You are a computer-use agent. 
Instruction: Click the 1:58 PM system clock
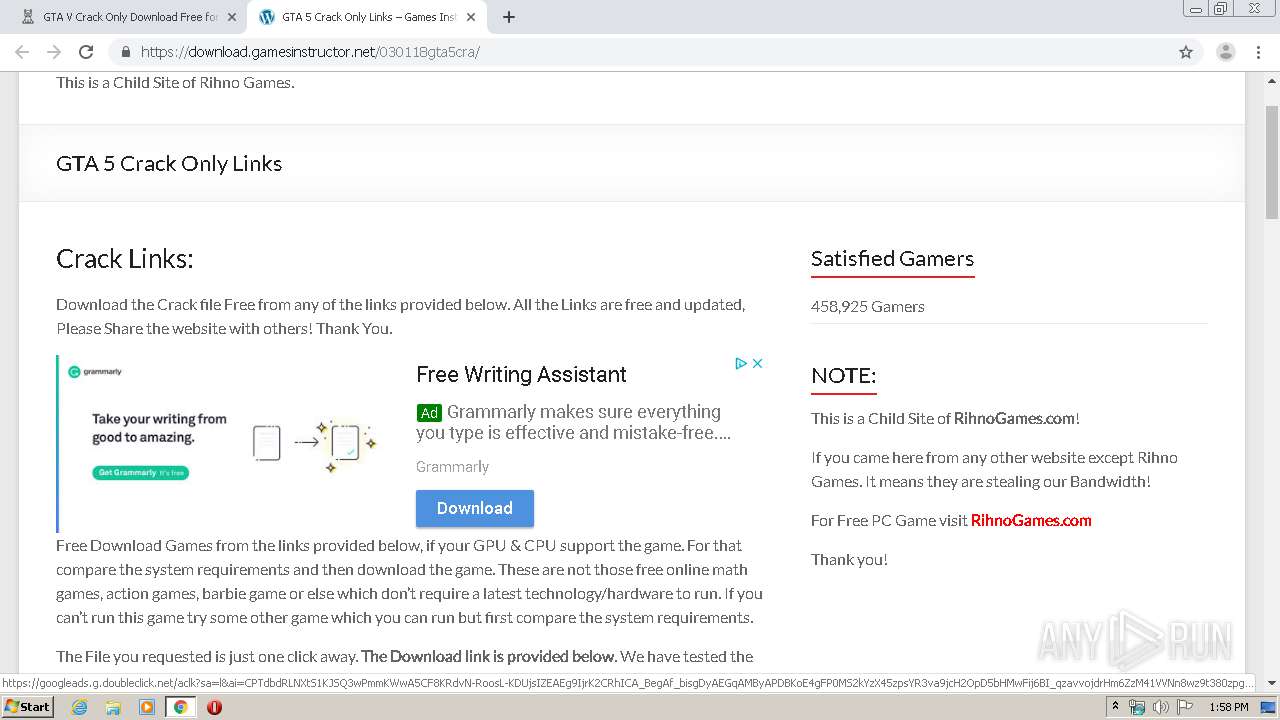1228,707
